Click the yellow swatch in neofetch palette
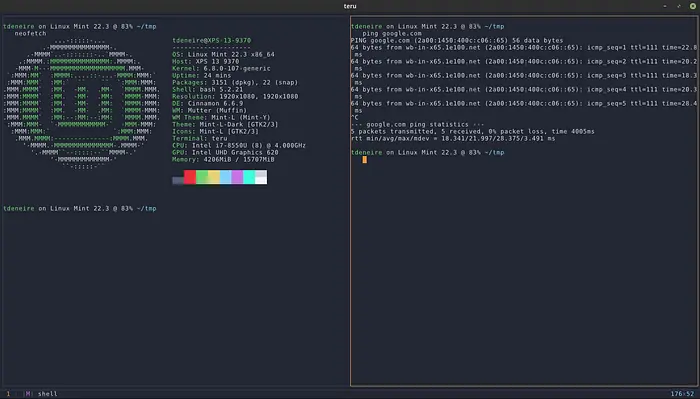The width and height of the screenshot is (700, 399). tap(214, 177)
